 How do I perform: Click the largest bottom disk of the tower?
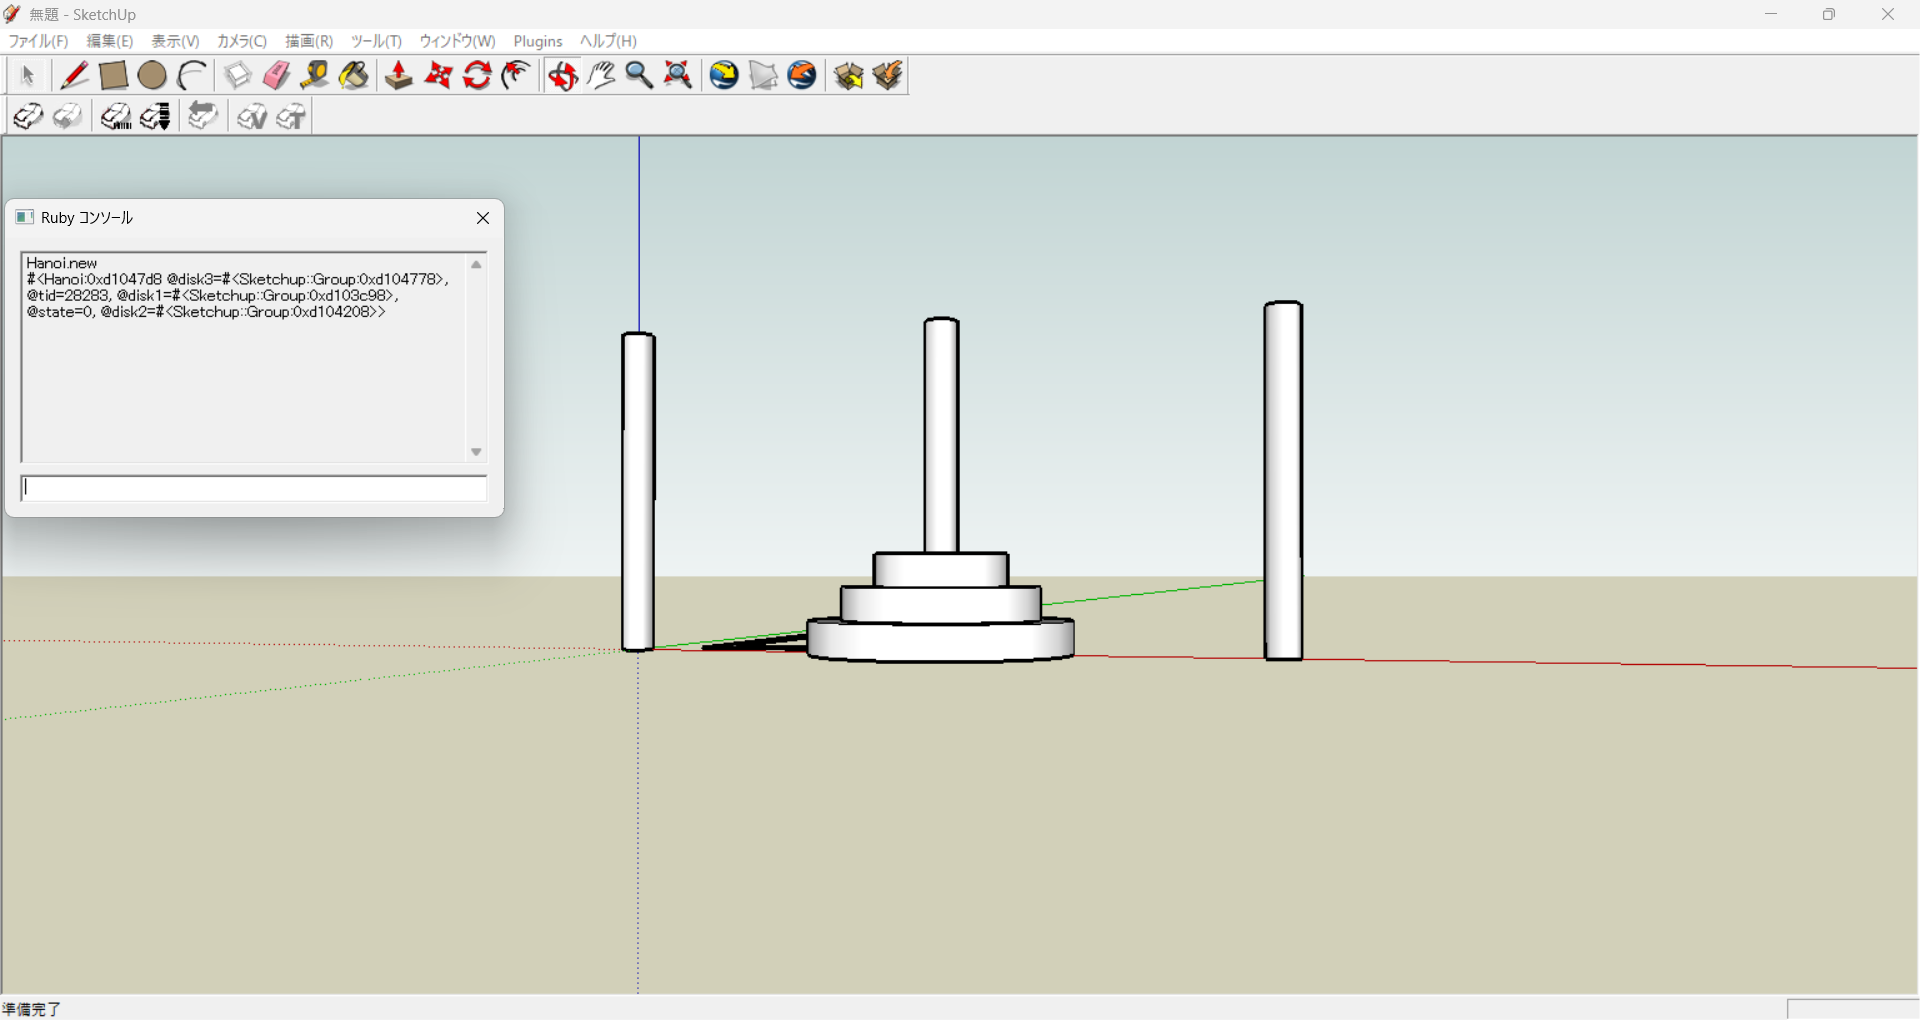[941, 640]
